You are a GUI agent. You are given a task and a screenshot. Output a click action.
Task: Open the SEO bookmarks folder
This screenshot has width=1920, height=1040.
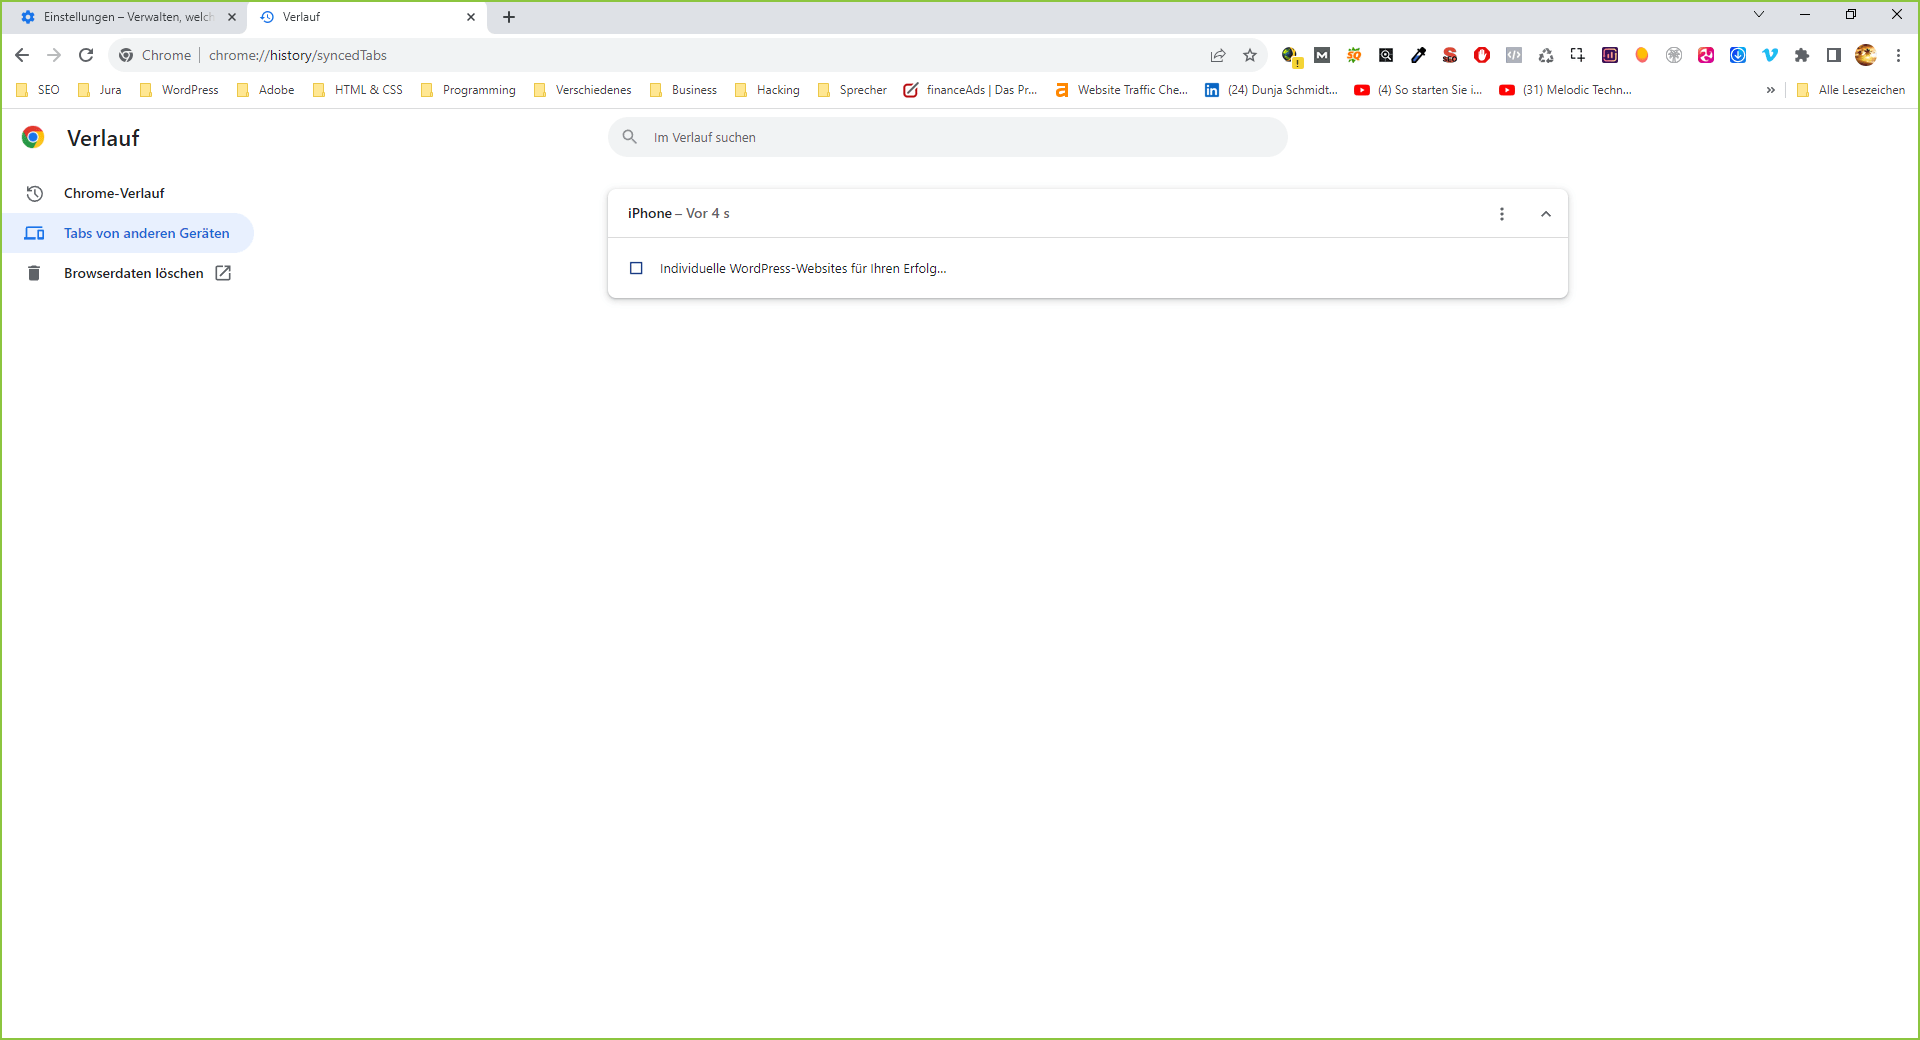pyautogui.click(x=36, y=89)
